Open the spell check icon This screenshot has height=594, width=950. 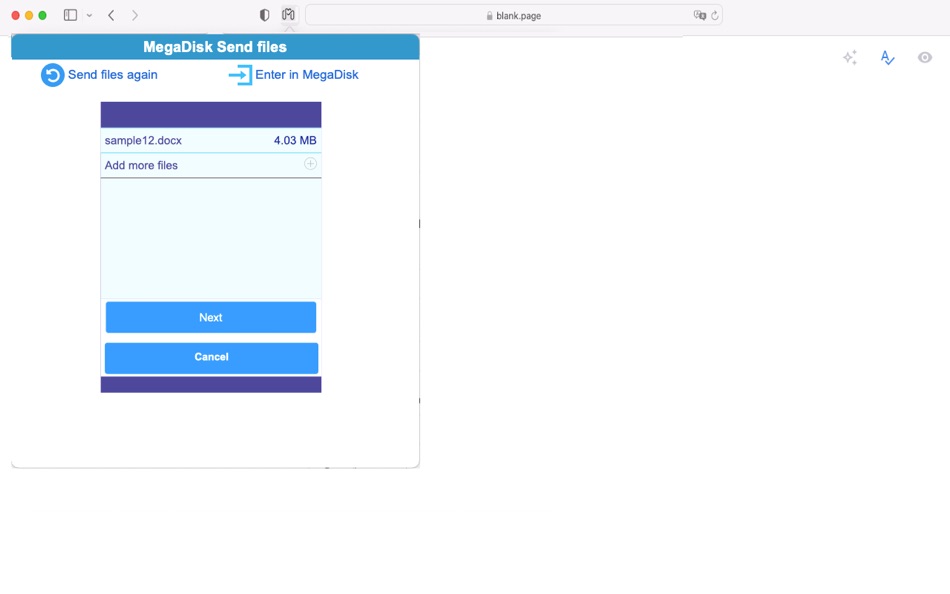pyautogui.click(x=887, y=58)
